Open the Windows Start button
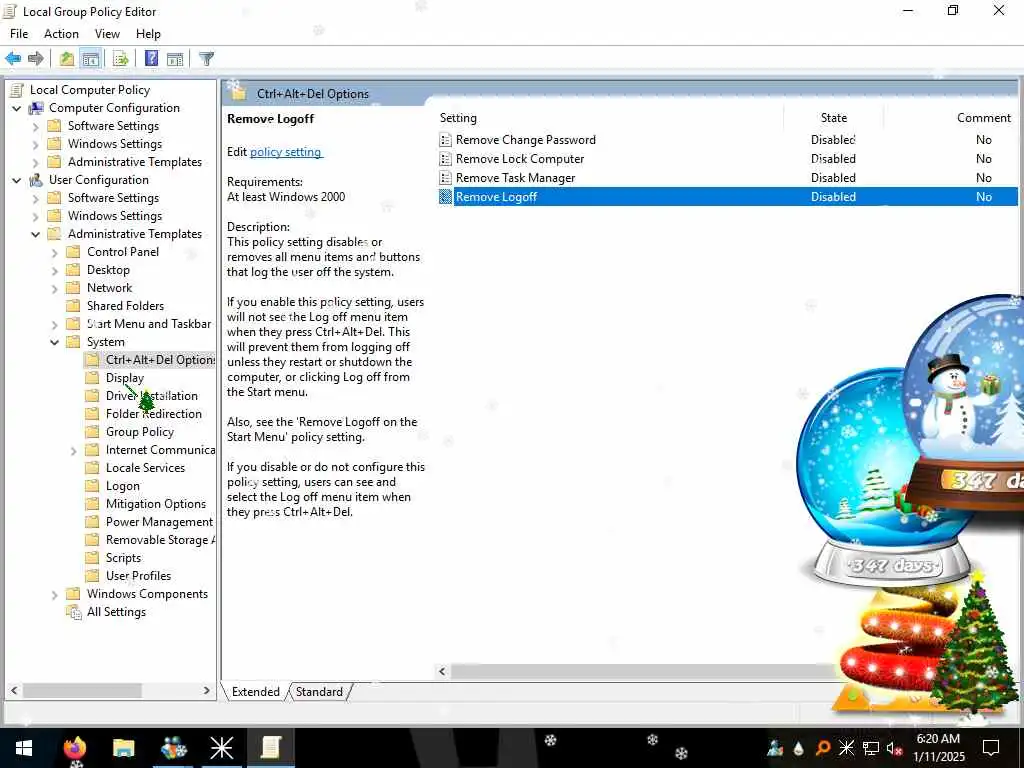This screenshot has width=1024, height=768. tap(24, 747)
